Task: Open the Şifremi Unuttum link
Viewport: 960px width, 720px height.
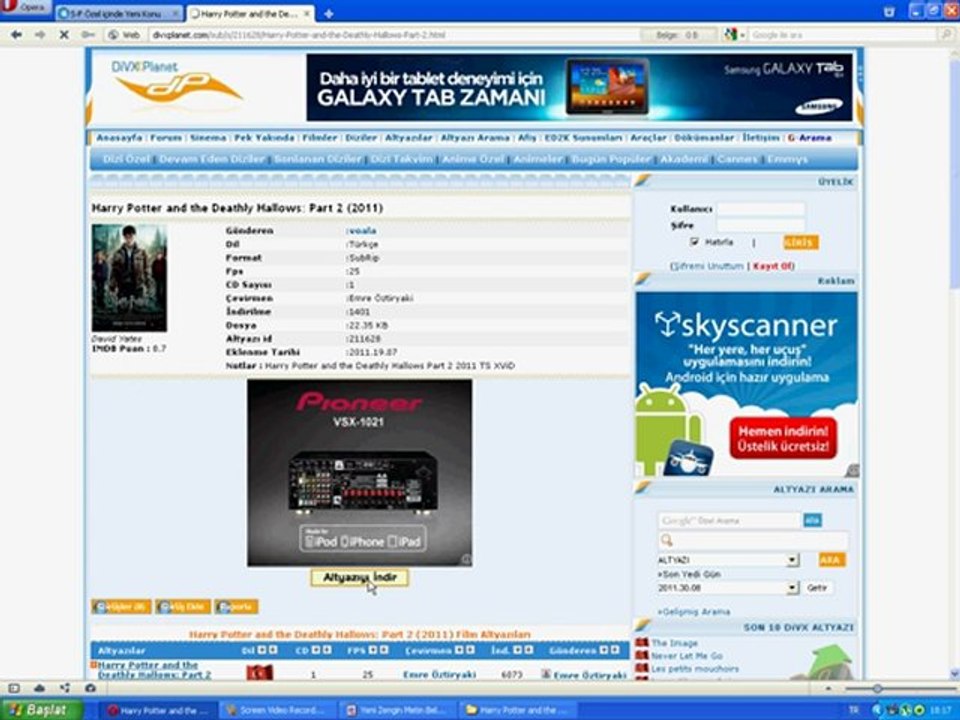Action: click(707, 266)
